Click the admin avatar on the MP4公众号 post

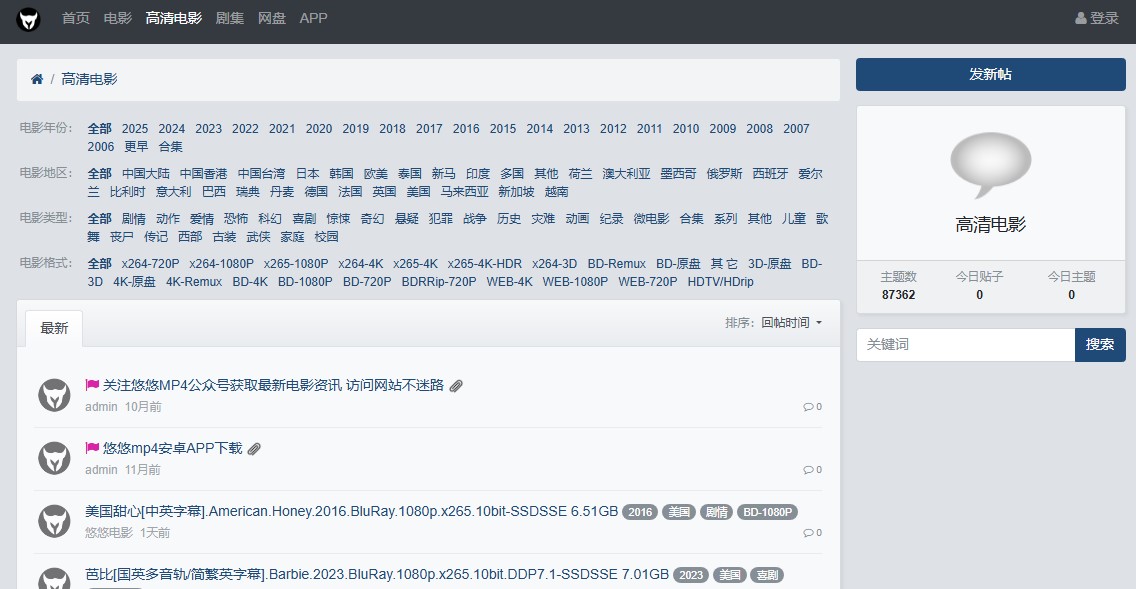point(54,395)
